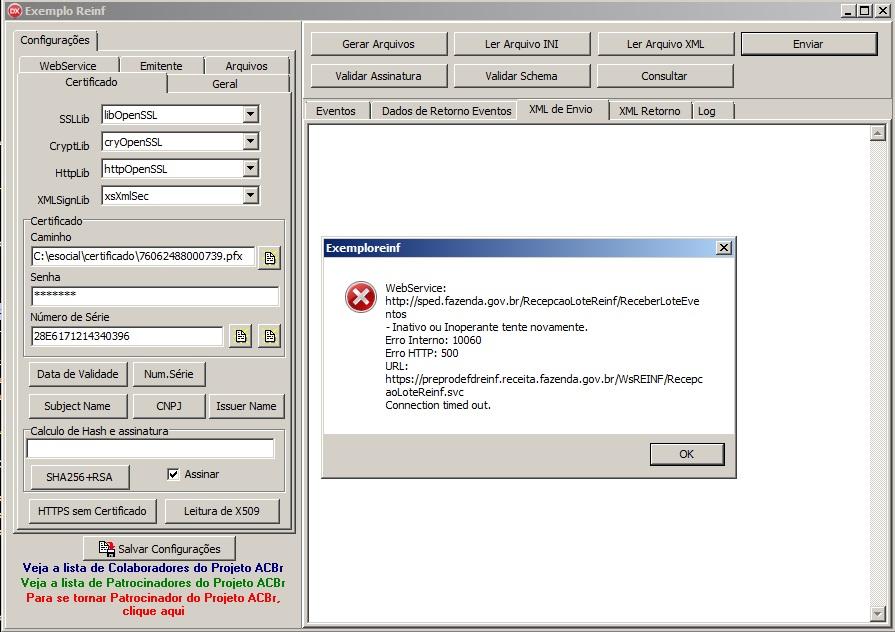Image resolution: width=895 pixels, height=632 pixels.
Task: Open the Configurações tab
Action: (x=55, y=40)
